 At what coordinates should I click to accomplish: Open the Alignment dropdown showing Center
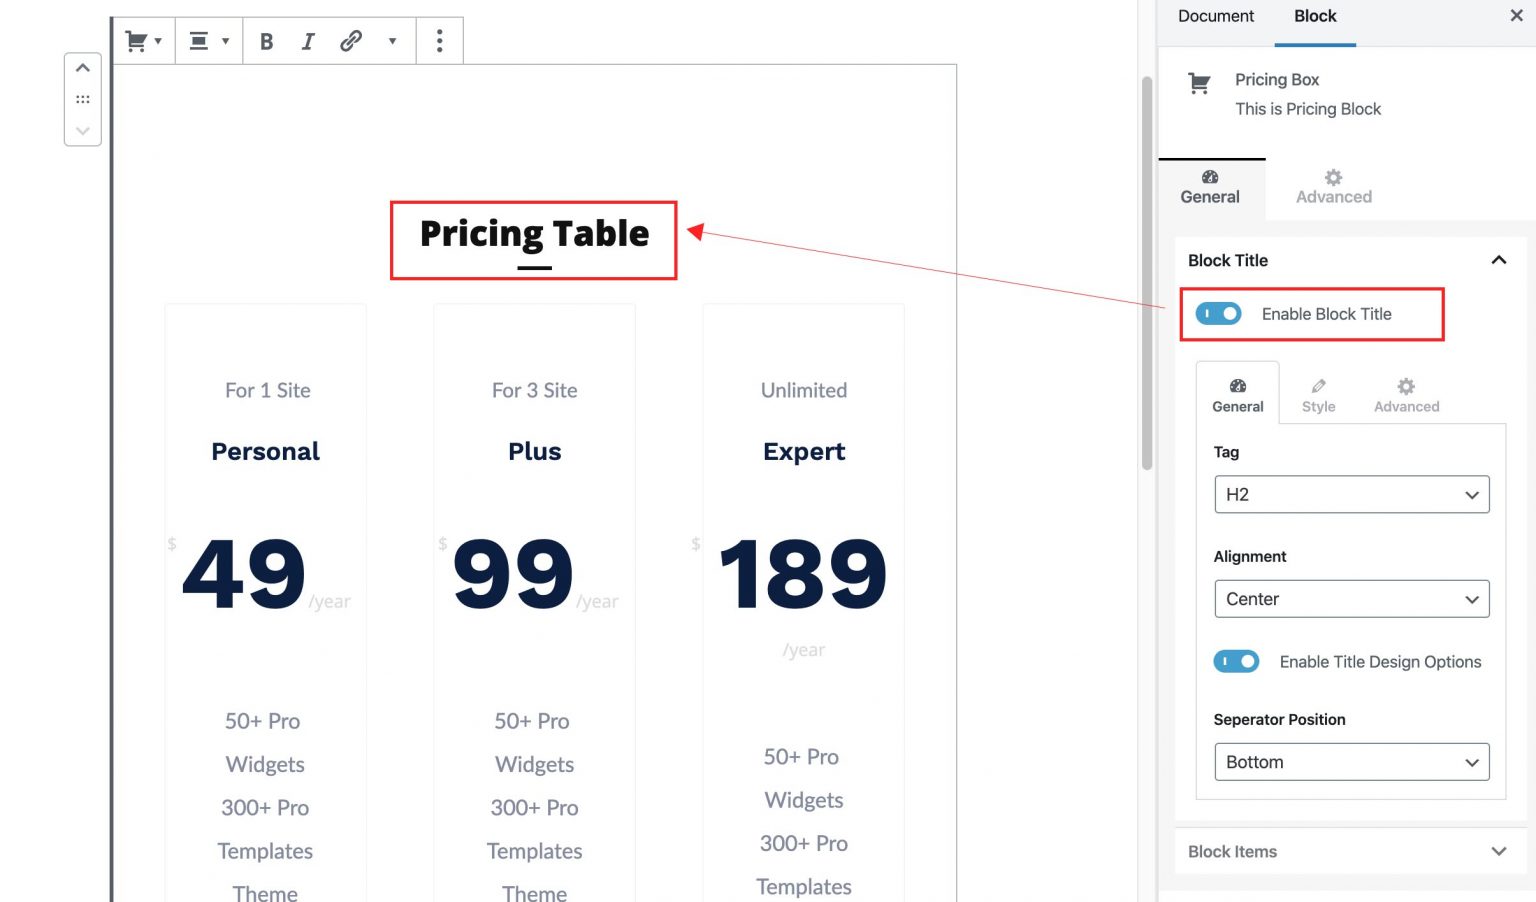1351,599
